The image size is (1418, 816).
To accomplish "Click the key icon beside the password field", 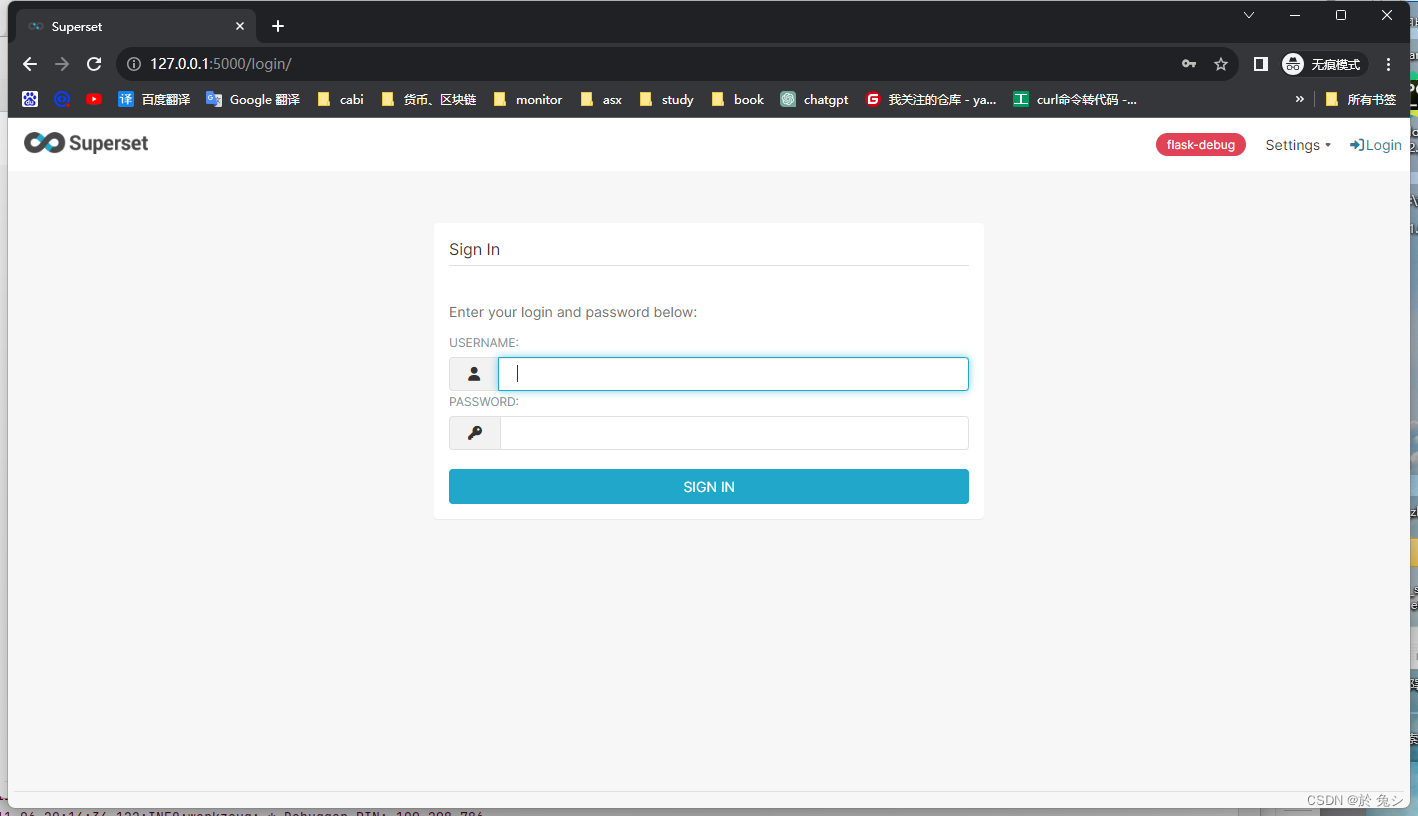I will point(475,433).
